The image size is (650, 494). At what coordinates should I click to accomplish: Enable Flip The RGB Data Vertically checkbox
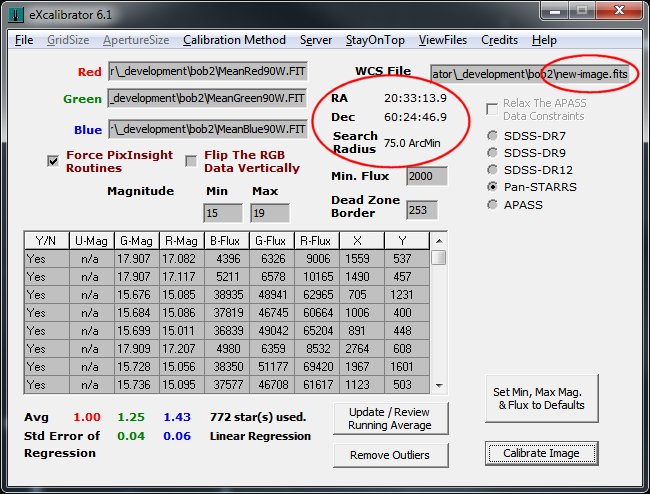[191, 161]
